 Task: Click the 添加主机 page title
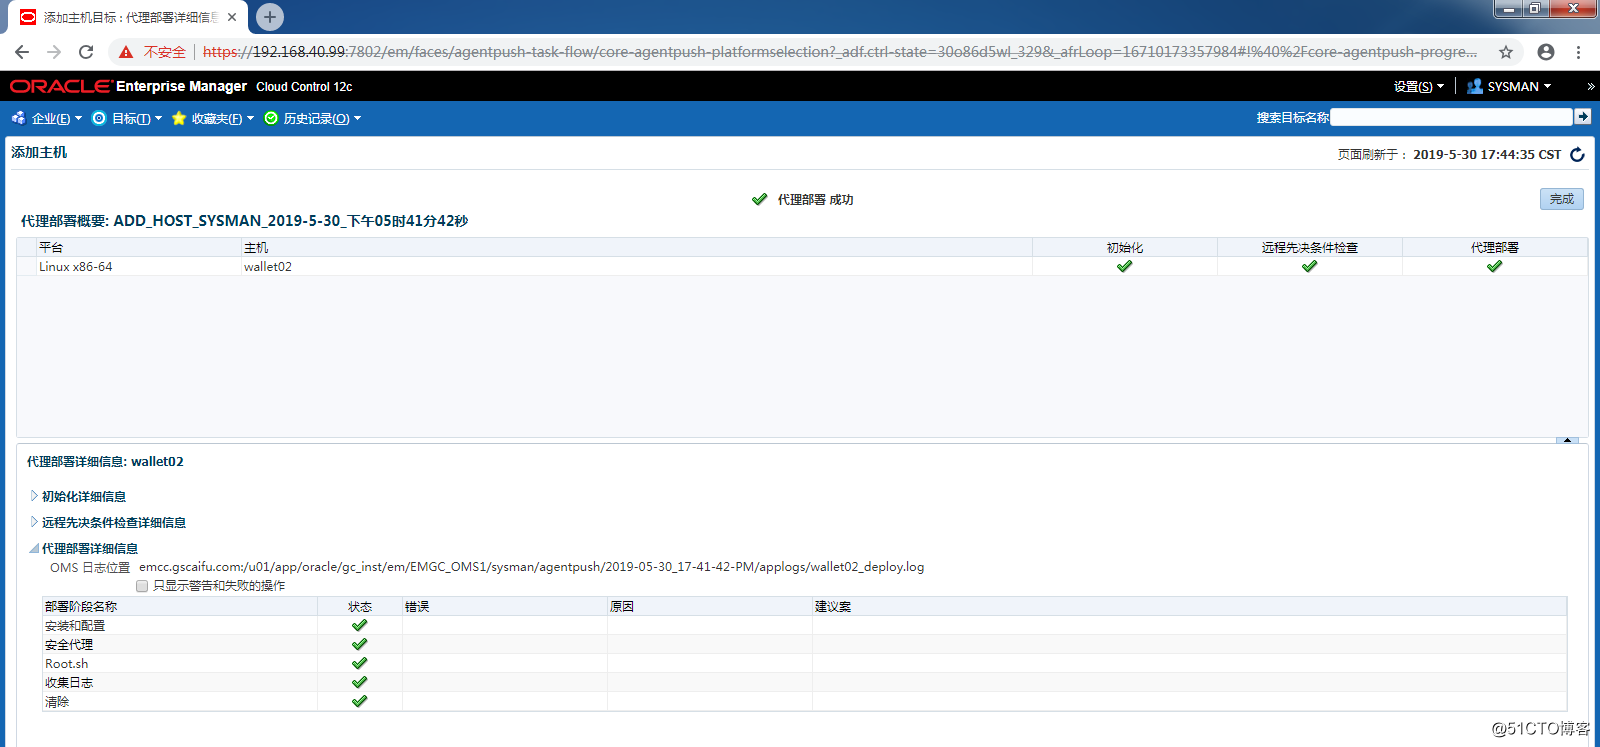[x=39, y=152]
